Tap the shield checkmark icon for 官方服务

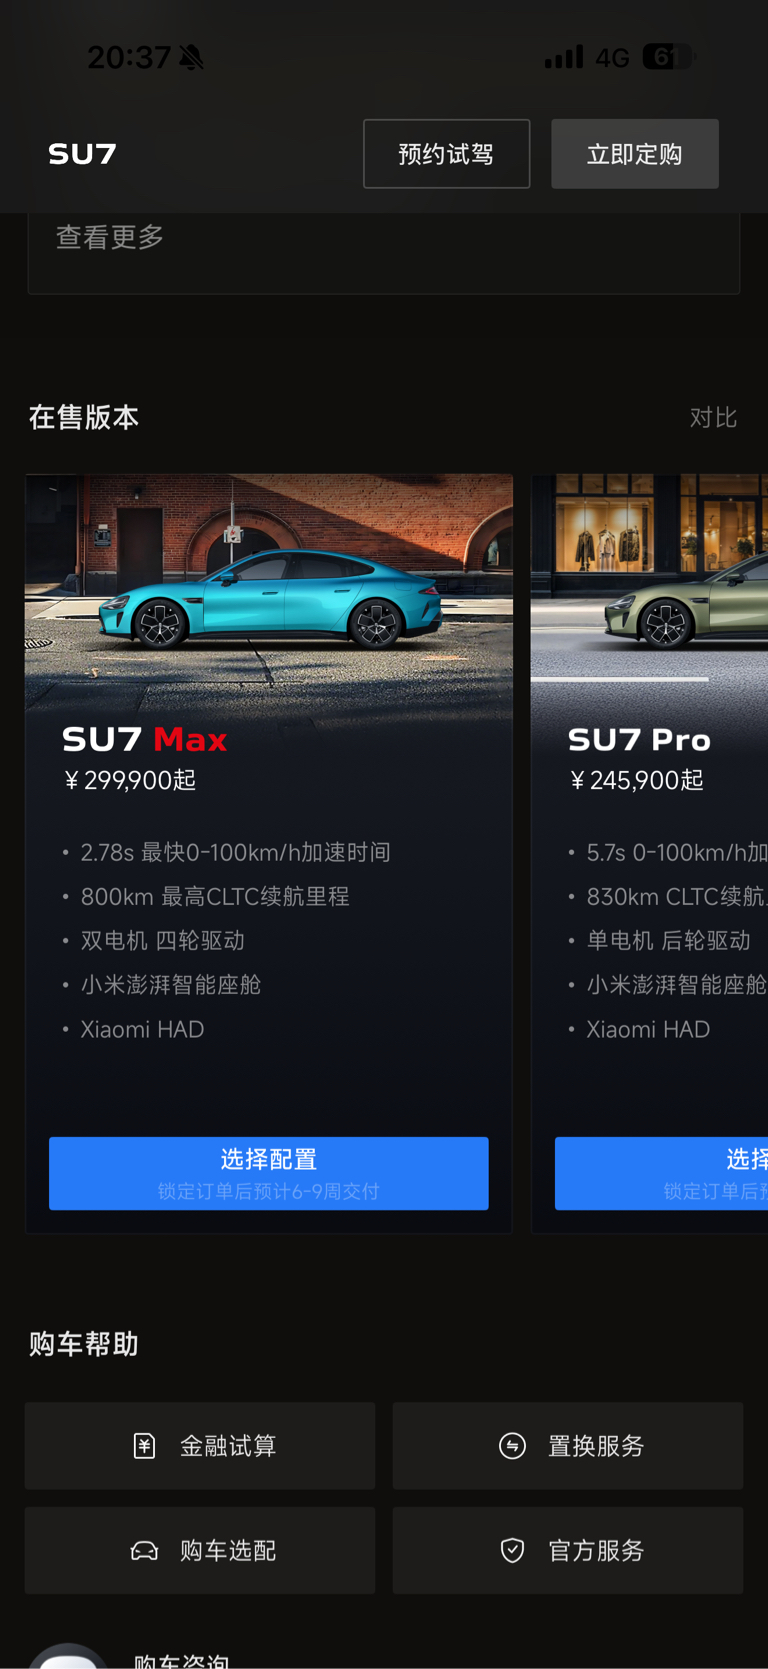click(512, 1551)
